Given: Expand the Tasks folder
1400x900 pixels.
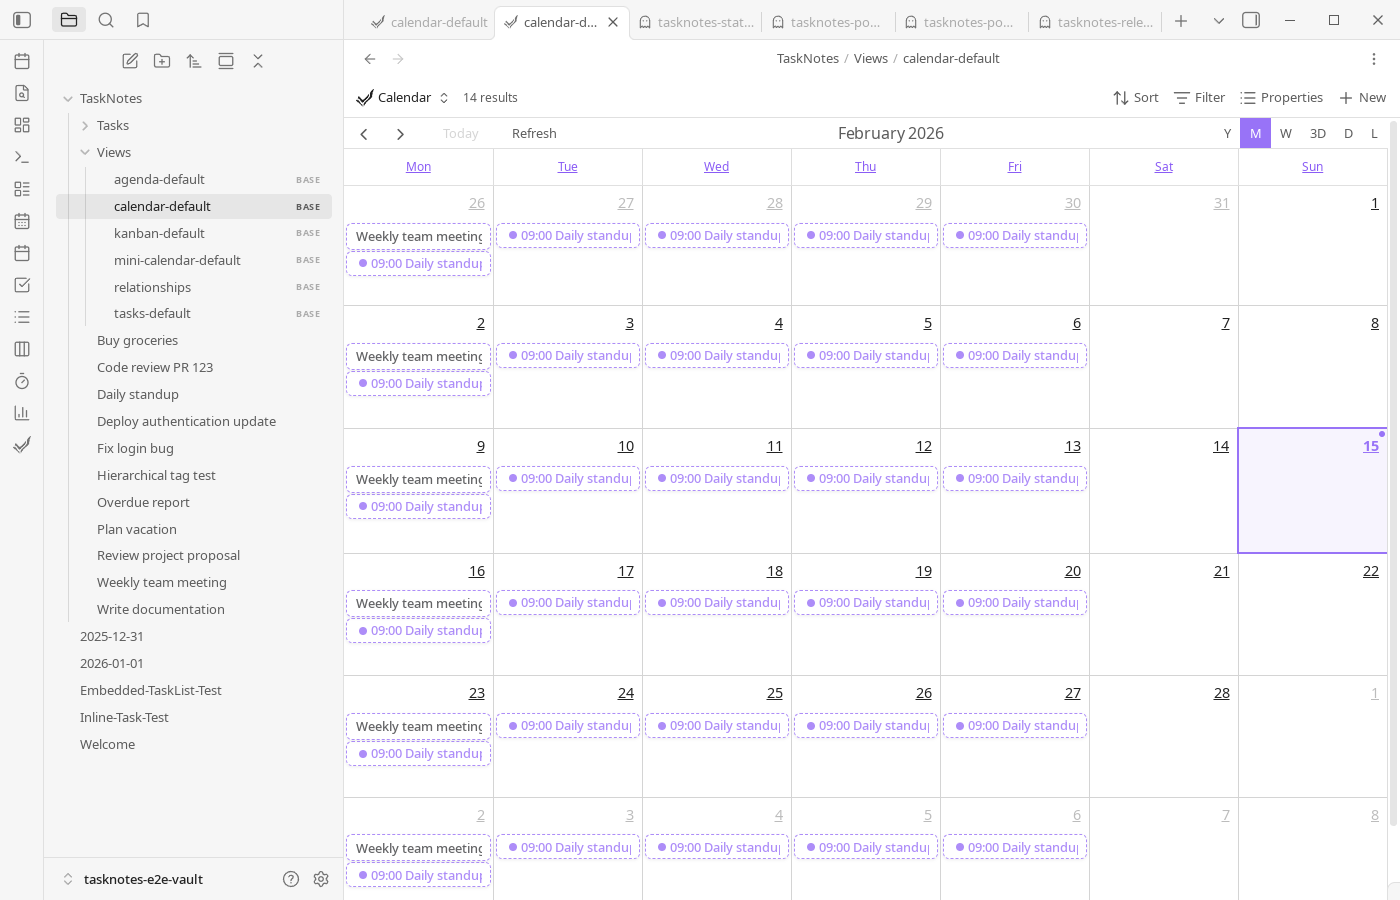Looking at the screenshot, I should [x=86, y=125].
